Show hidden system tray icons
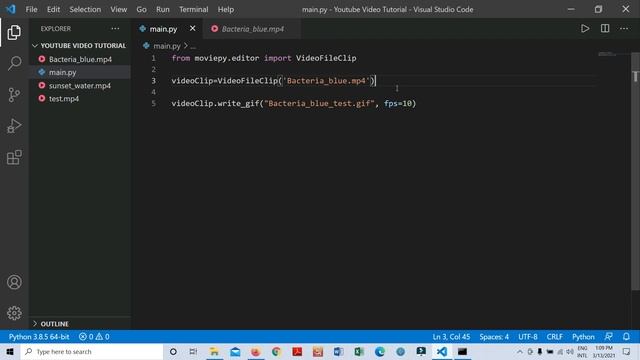This screenshot has height=360, width=640. 520,351
